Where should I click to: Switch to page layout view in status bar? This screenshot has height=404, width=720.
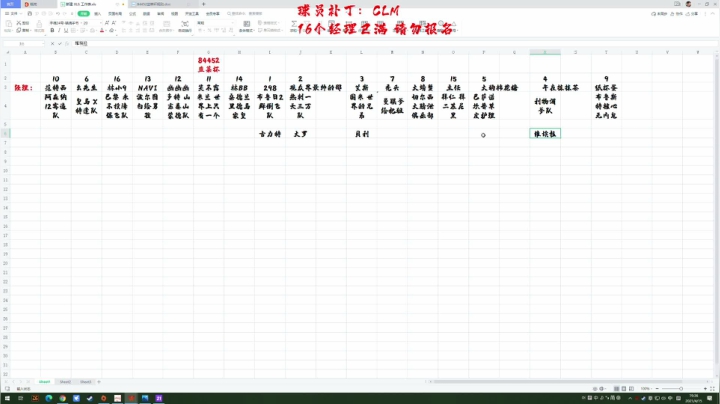pyautogui.click(x=624, y=388)
